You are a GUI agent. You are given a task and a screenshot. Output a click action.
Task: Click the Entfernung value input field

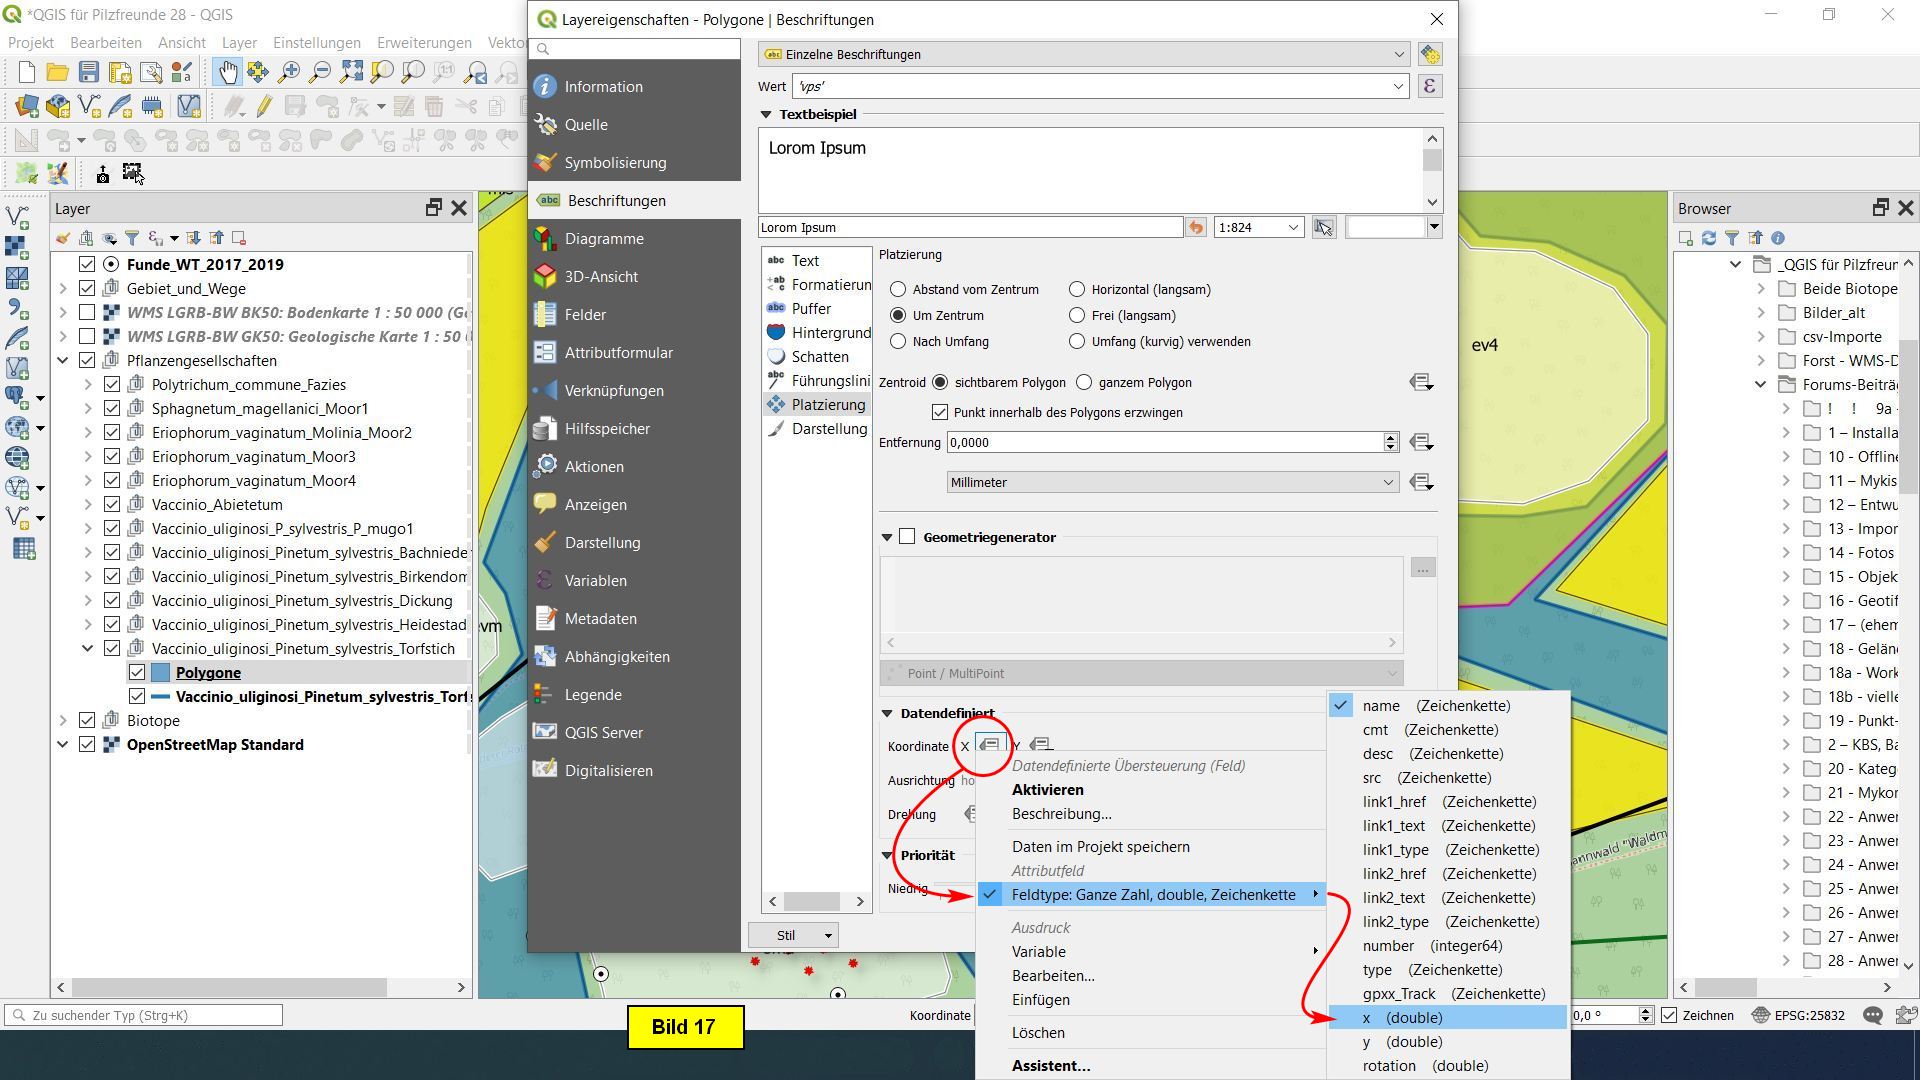click(x=1164, y=442)
